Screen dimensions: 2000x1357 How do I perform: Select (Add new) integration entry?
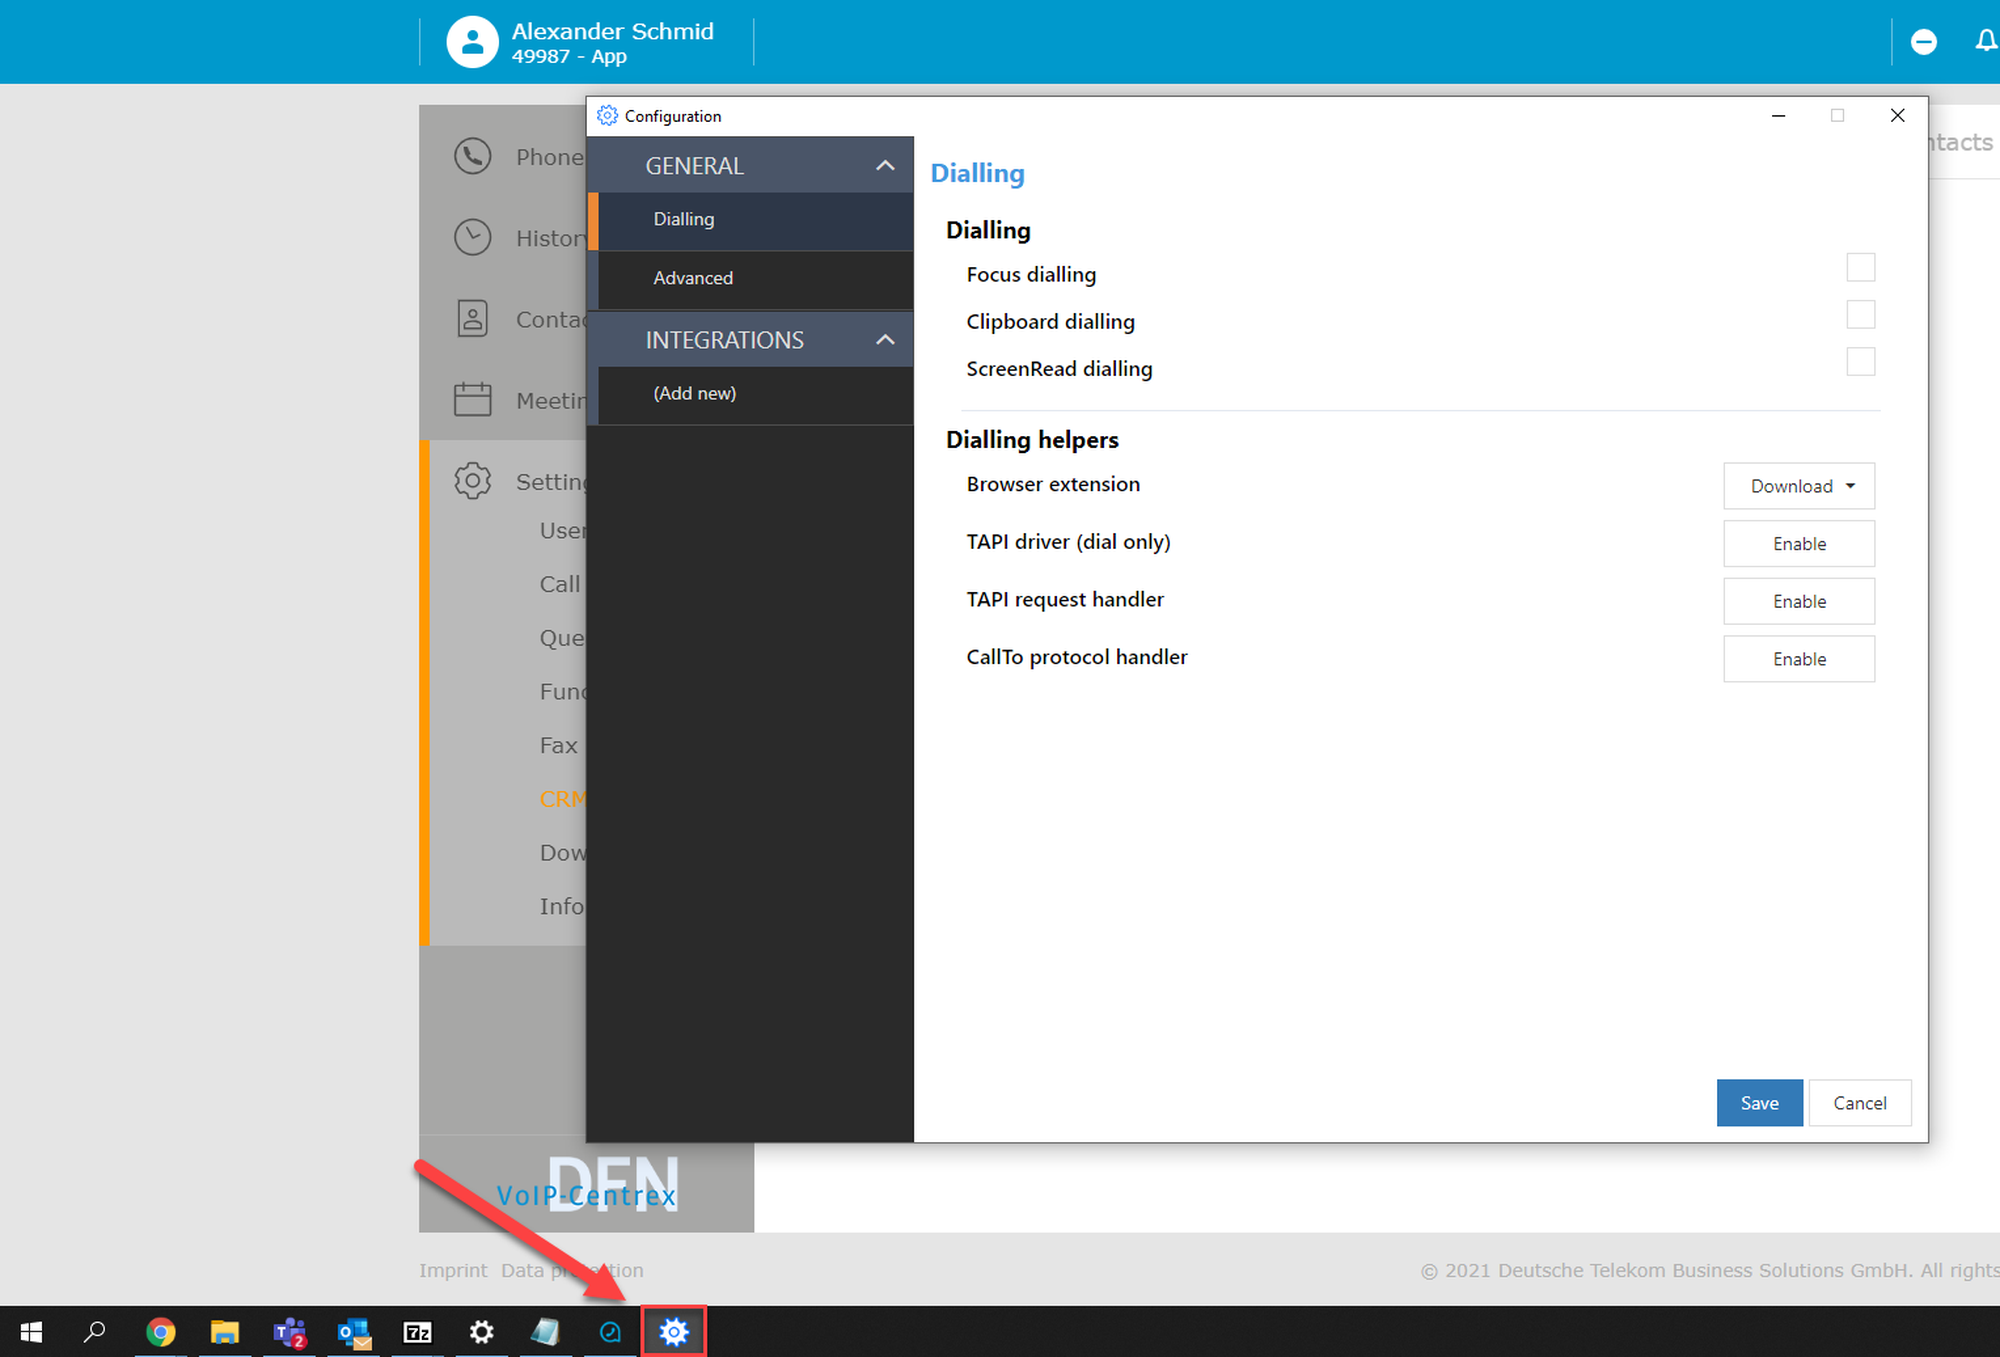point(694,393)
